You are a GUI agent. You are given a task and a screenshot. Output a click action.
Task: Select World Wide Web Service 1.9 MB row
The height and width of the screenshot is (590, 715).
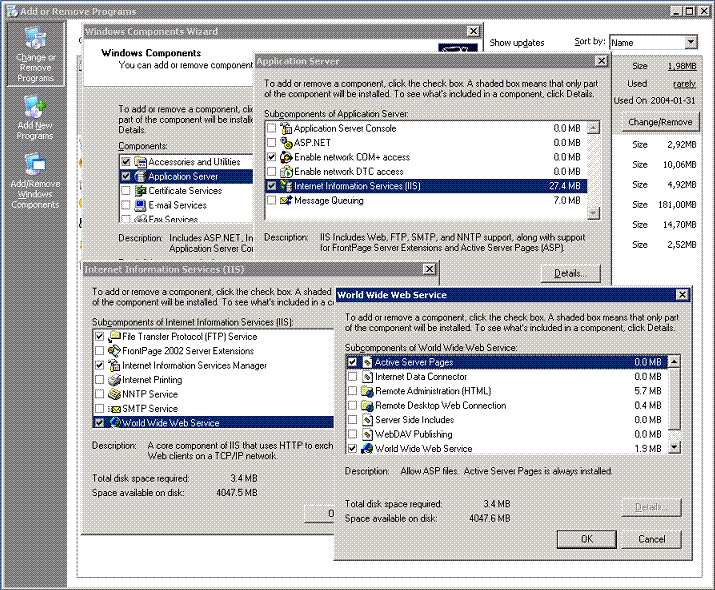point(506,449)
